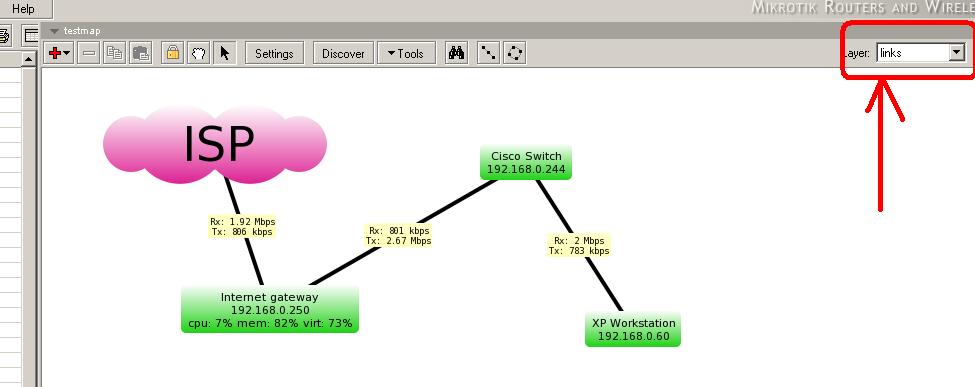Click the paste icon in map toolbar
The height and width of the screenshot is (387, 975).
point(141,54)
